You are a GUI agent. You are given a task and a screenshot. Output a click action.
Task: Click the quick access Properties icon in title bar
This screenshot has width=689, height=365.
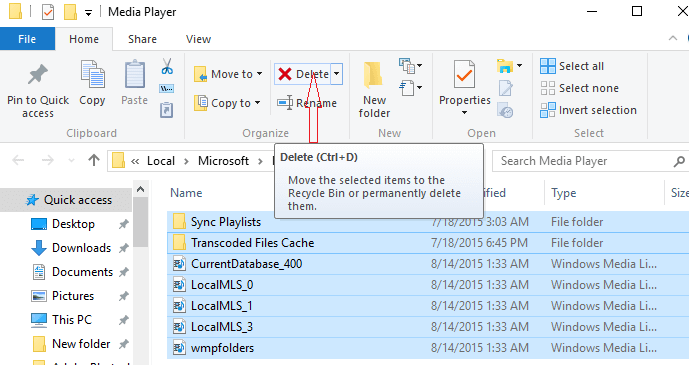click(48, 12)
